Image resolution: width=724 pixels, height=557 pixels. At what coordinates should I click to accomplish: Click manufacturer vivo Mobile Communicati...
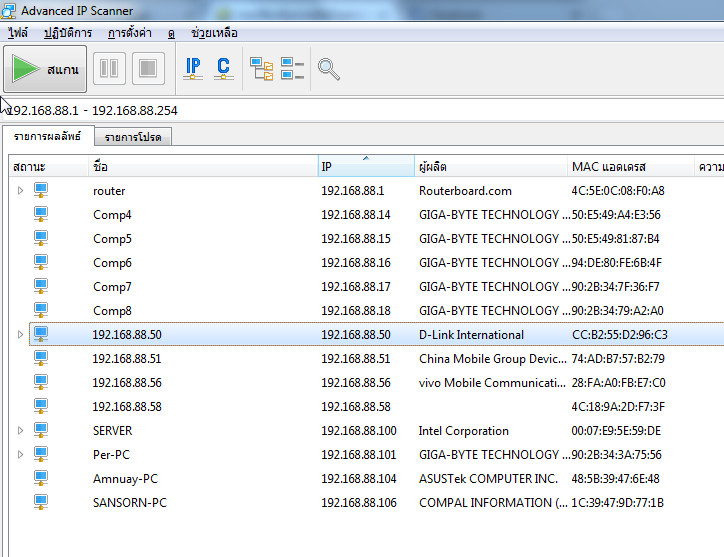(x=492, y=382)
